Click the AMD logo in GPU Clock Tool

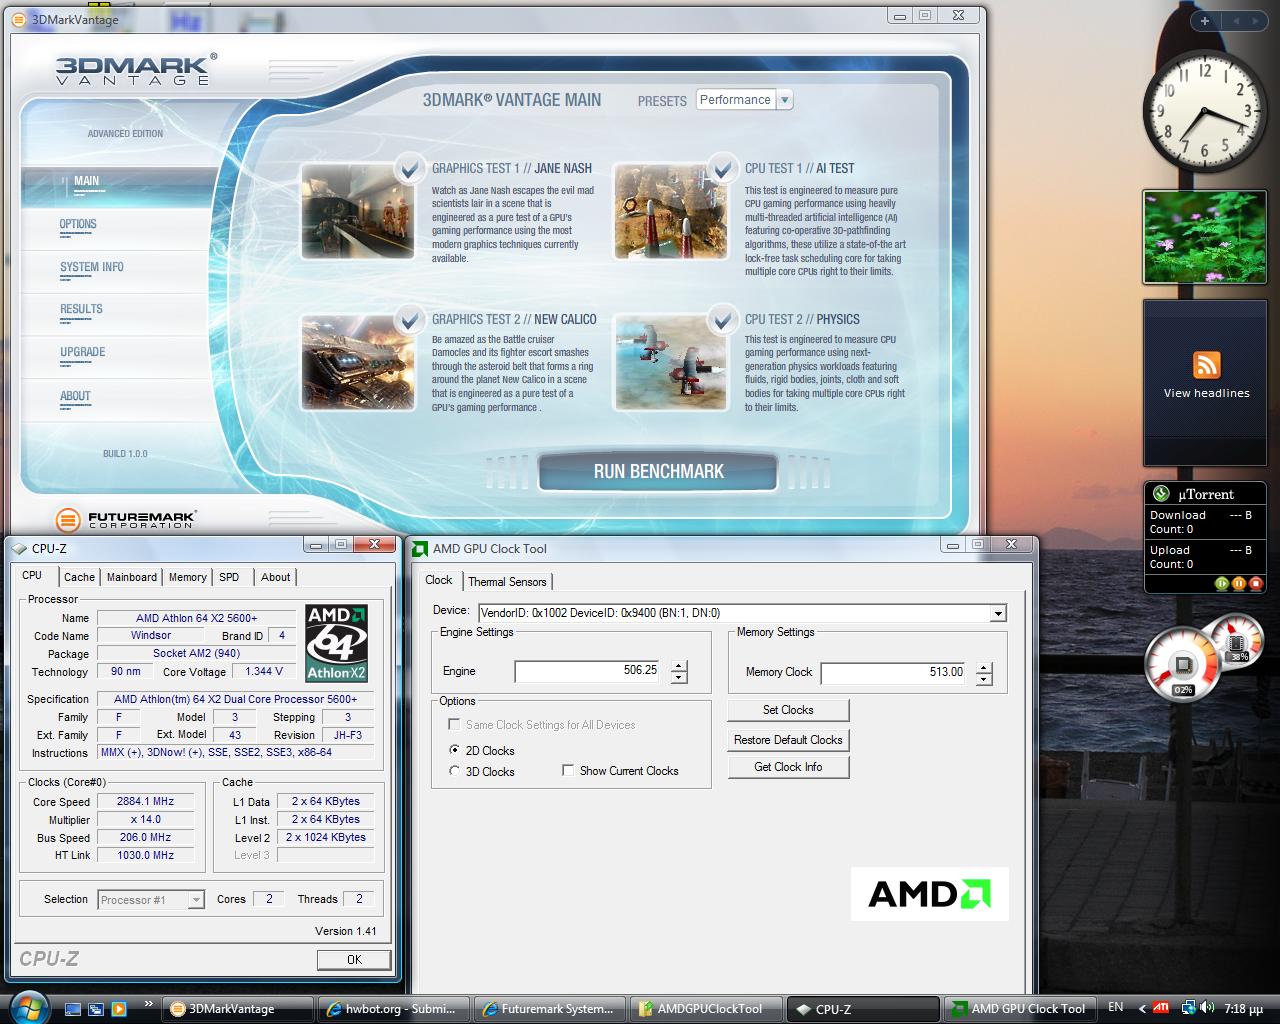pos(929,893)
